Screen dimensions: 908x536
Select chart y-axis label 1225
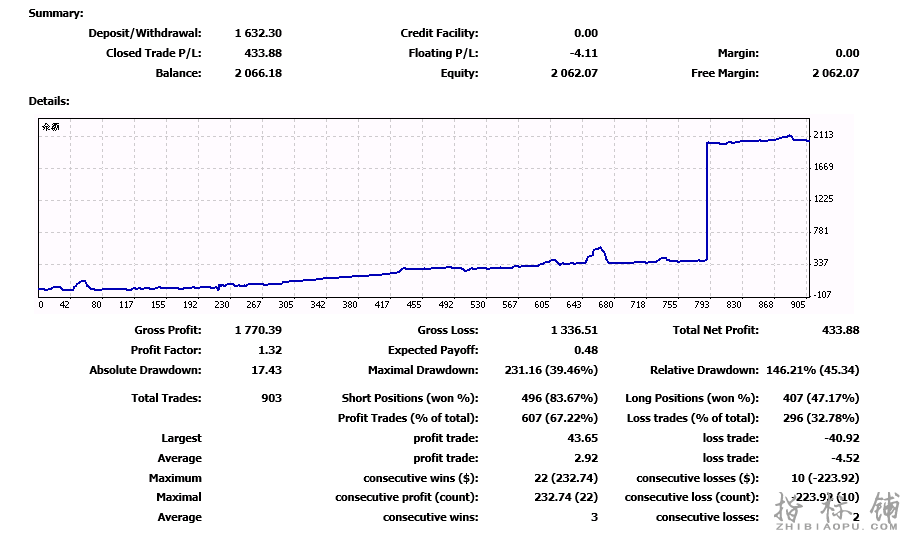coord(823,199)
